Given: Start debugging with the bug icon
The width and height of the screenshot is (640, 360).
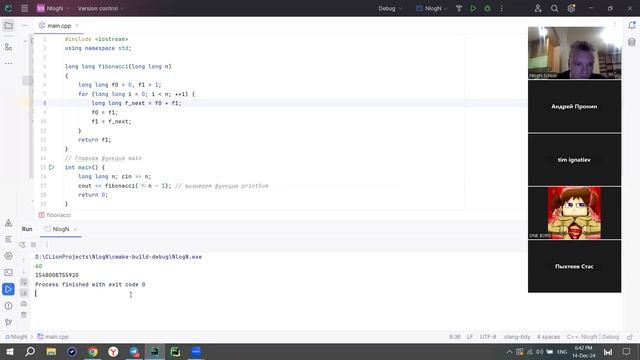Looking at the screenshot, I should pos(487,8).
